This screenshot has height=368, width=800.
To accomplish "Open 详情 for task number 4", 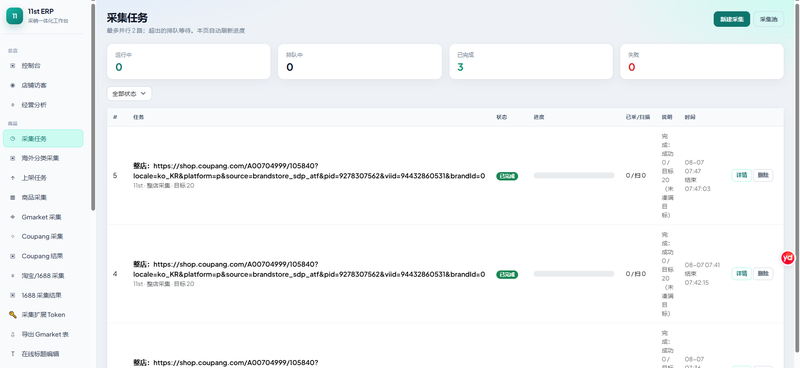I will [x=741, y=274].
